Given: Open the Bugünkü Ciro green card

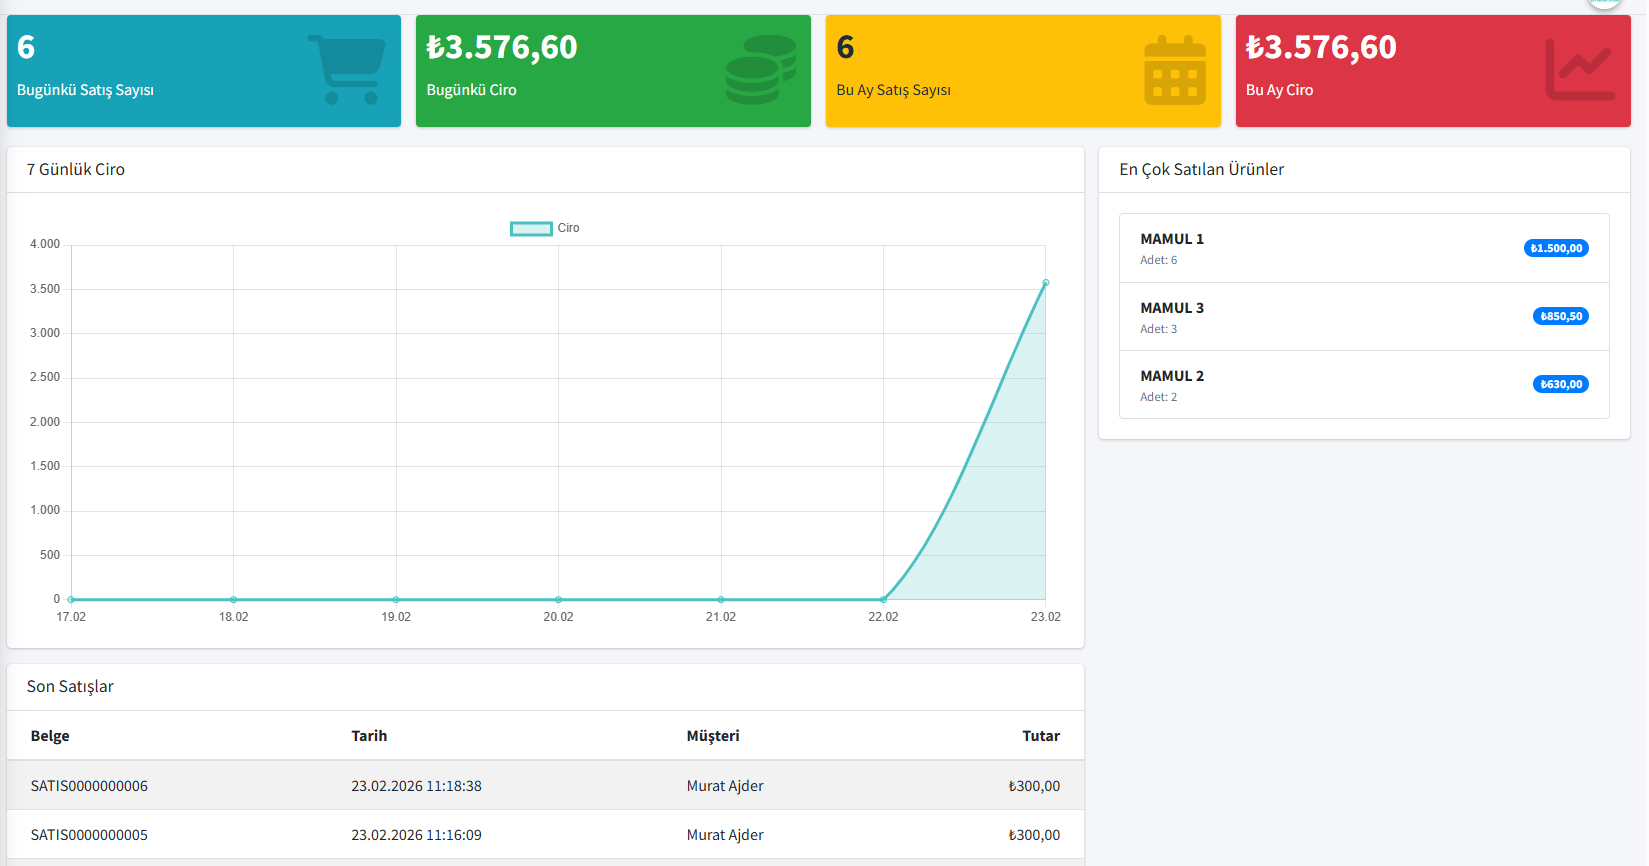Looking at the screenshot, I should (612, 71).
